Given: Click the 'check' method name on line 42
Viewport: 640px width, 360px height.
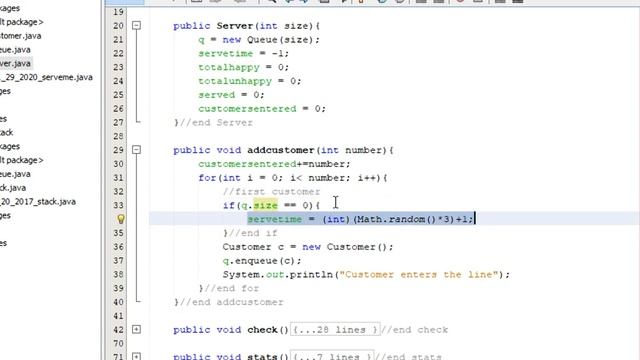Looking at the screenshot, I should tap(262, 330).
